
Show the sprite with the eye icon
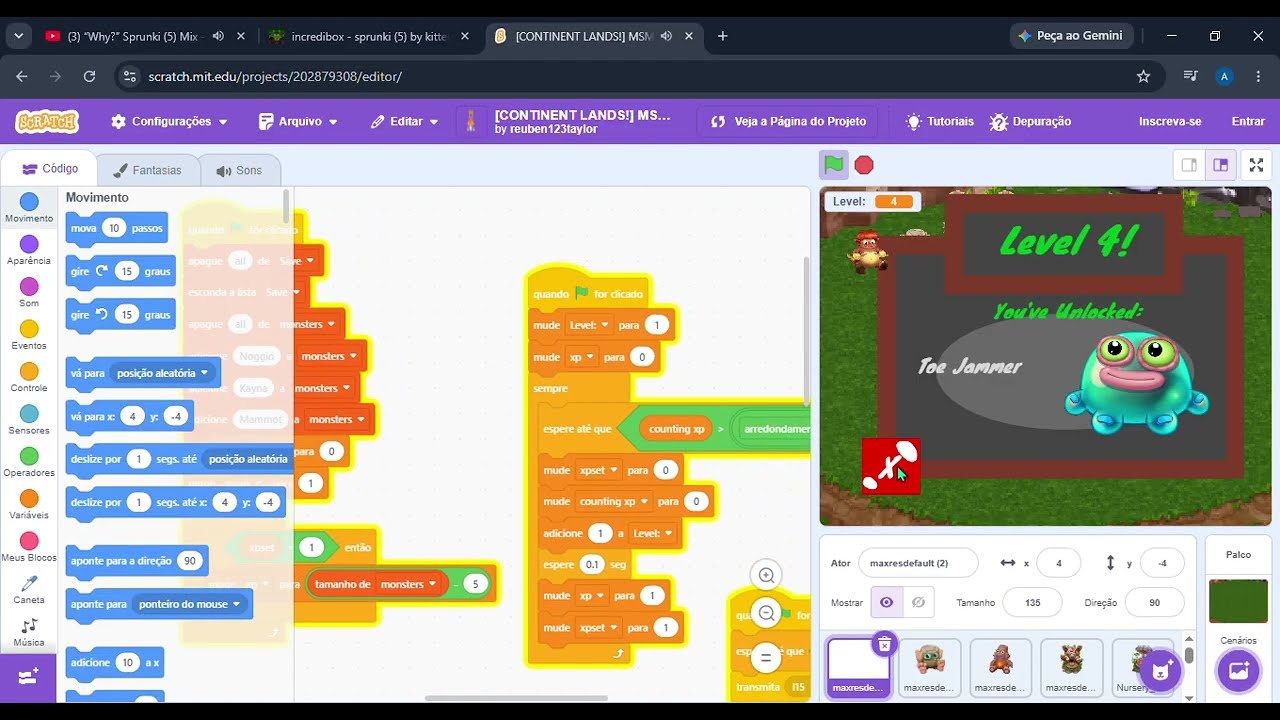[886, 603]
